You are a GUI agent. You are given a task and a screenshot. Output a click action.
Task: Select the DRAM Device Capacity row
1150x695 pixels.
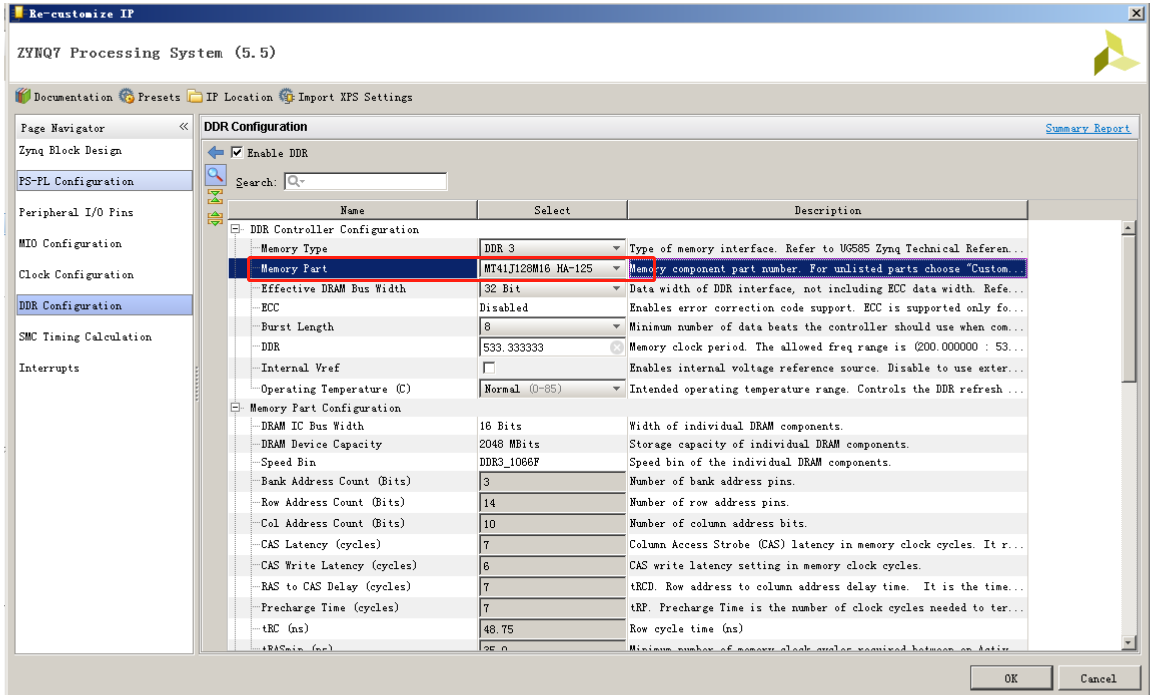pyautogui.click(x=628, y=444)
